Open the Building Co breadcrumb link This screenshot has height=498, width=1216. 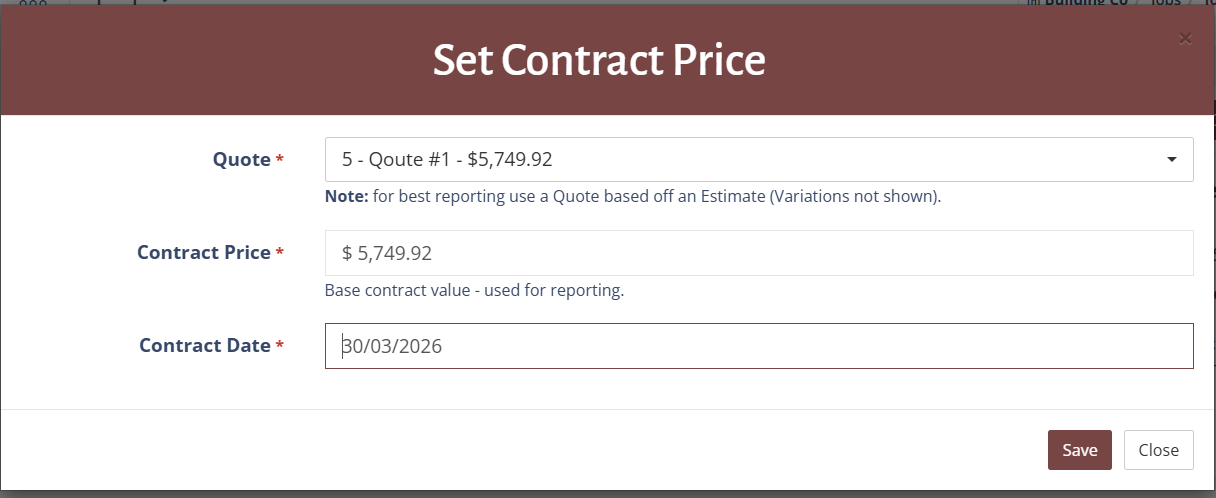tap(1084, 3)
